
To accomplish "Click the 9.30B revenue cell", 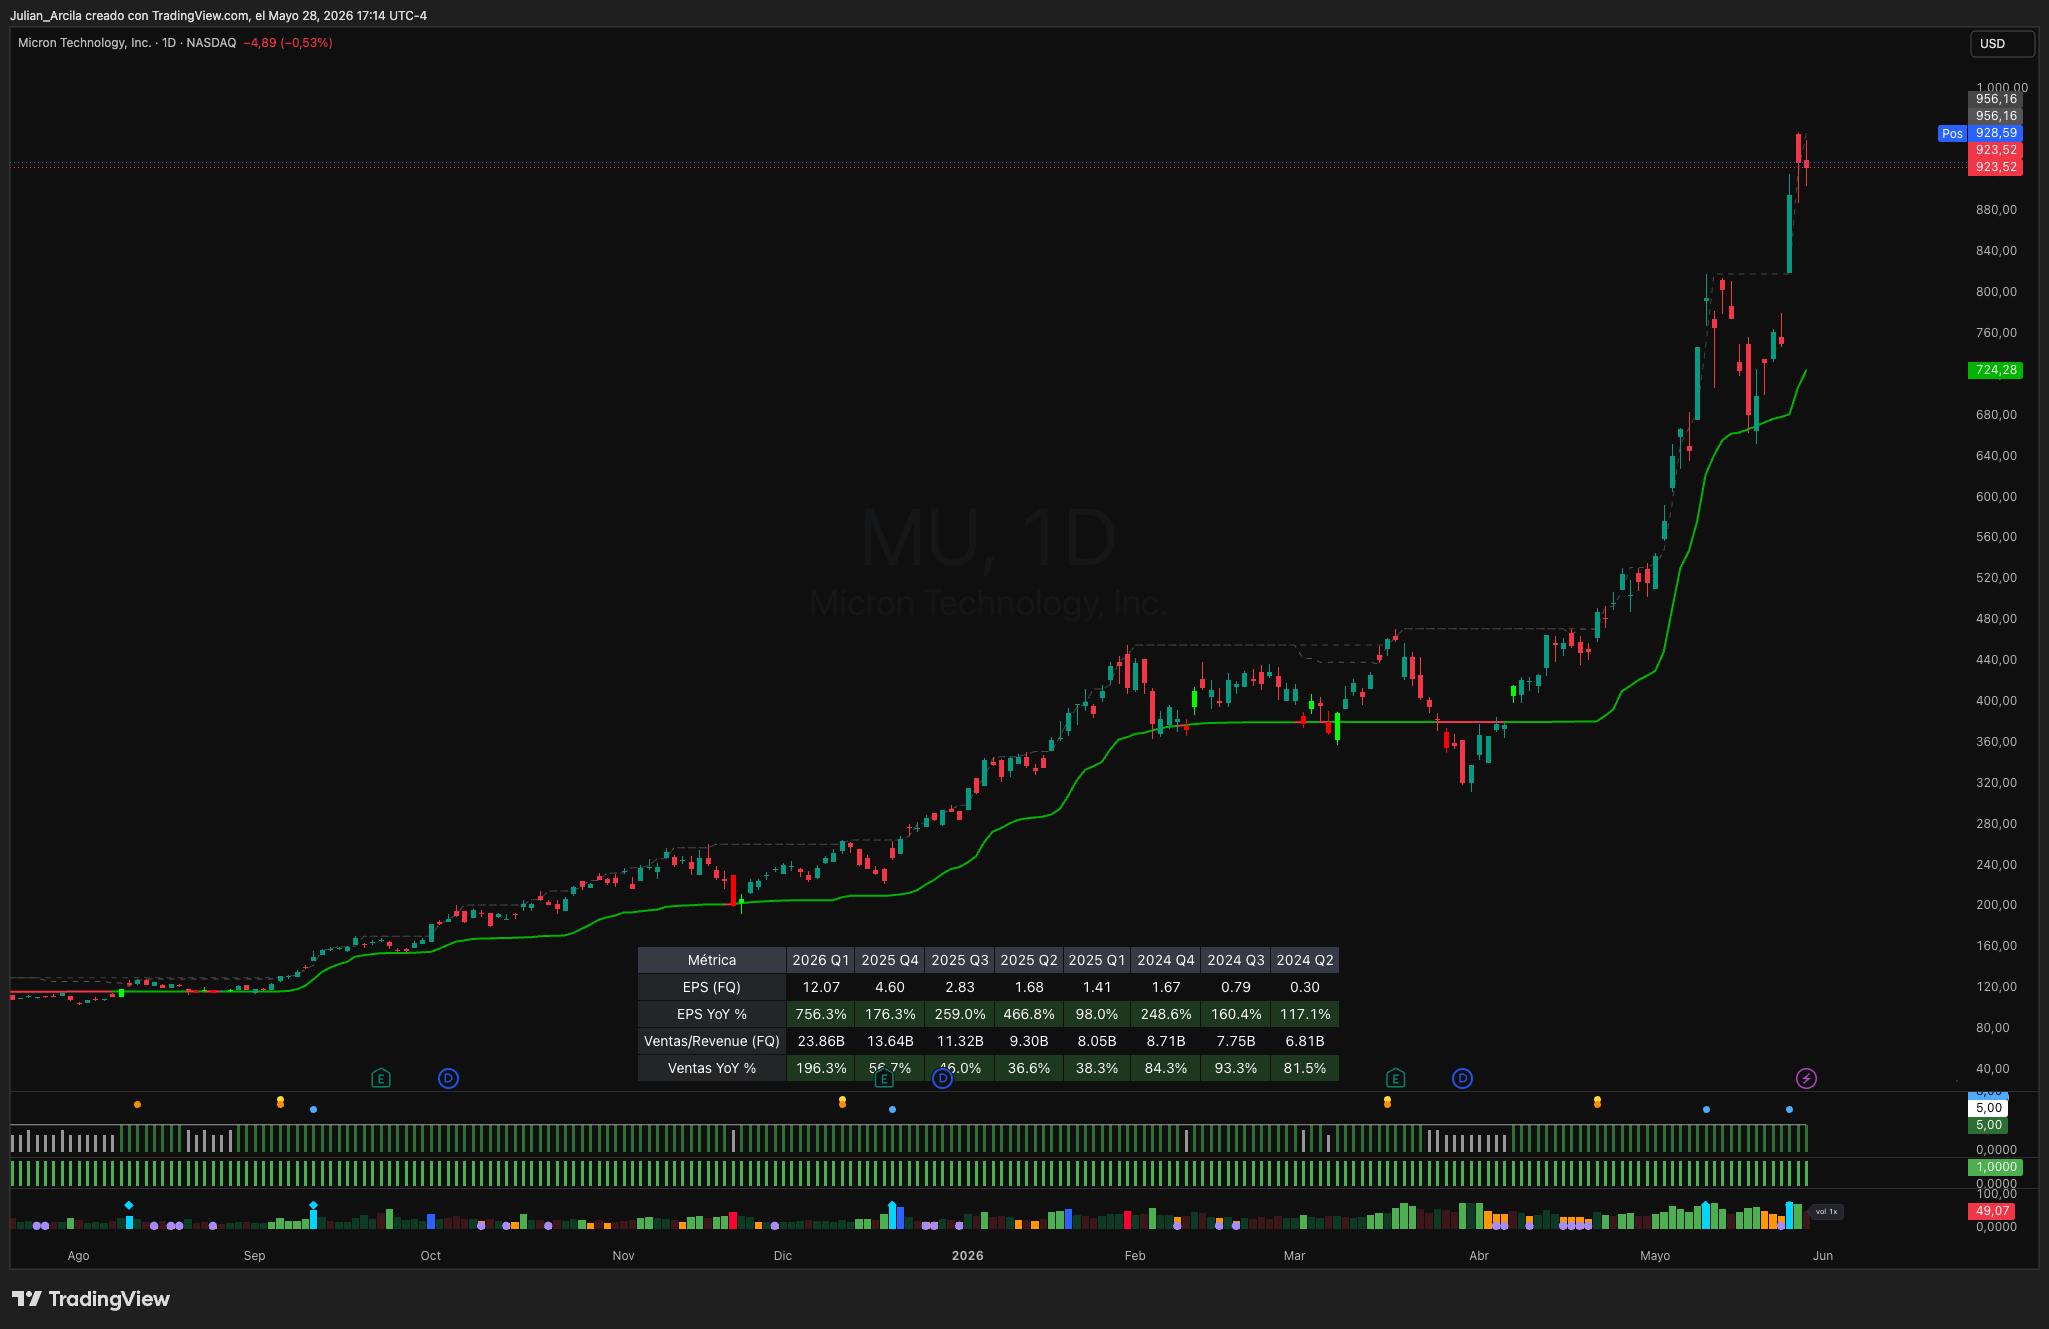I will 1029,1041.
